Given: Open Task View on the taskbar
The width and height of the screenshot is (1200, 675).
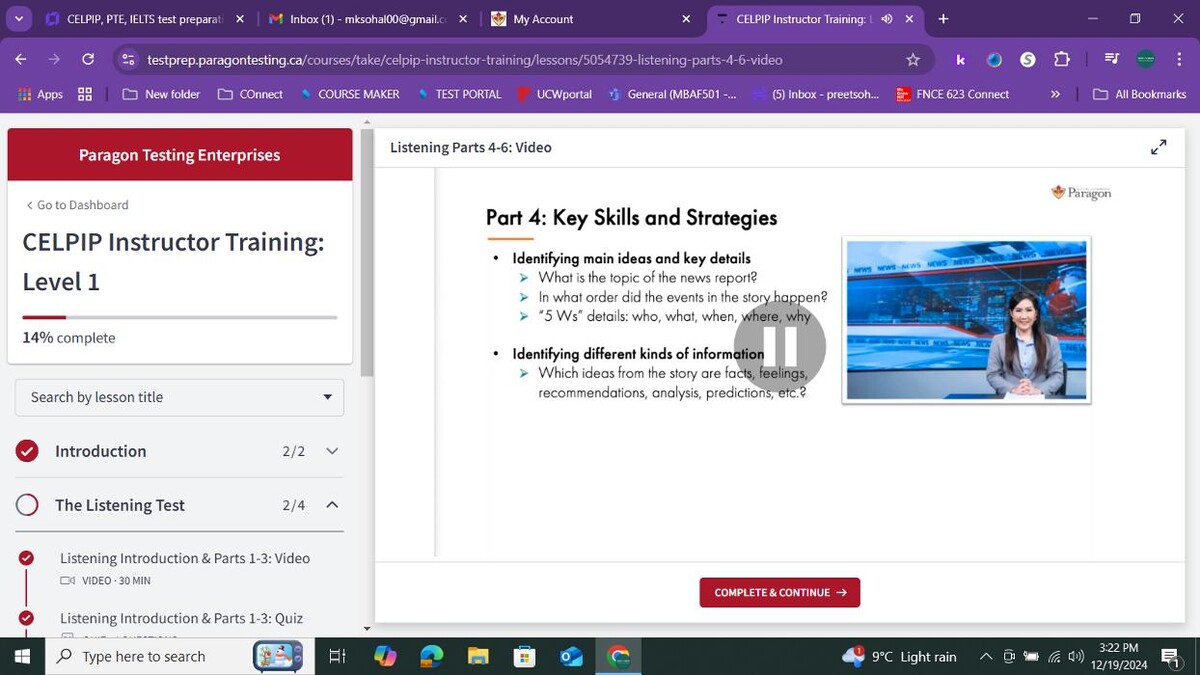Looking at the screenshot, I should click(x=337, y=656).
